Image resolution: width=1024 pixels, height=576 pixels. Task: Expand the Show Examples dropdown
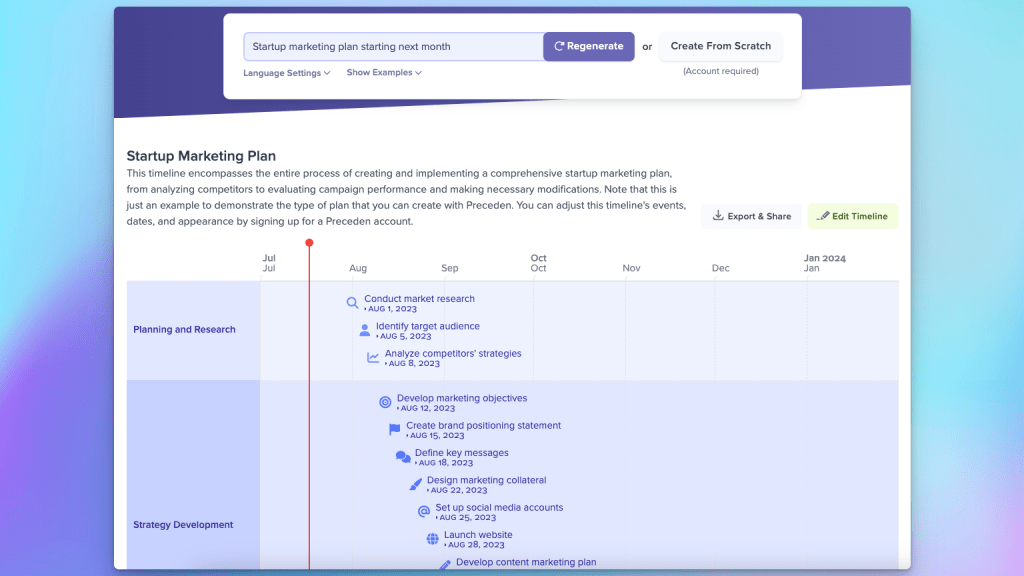coord(384,73)
